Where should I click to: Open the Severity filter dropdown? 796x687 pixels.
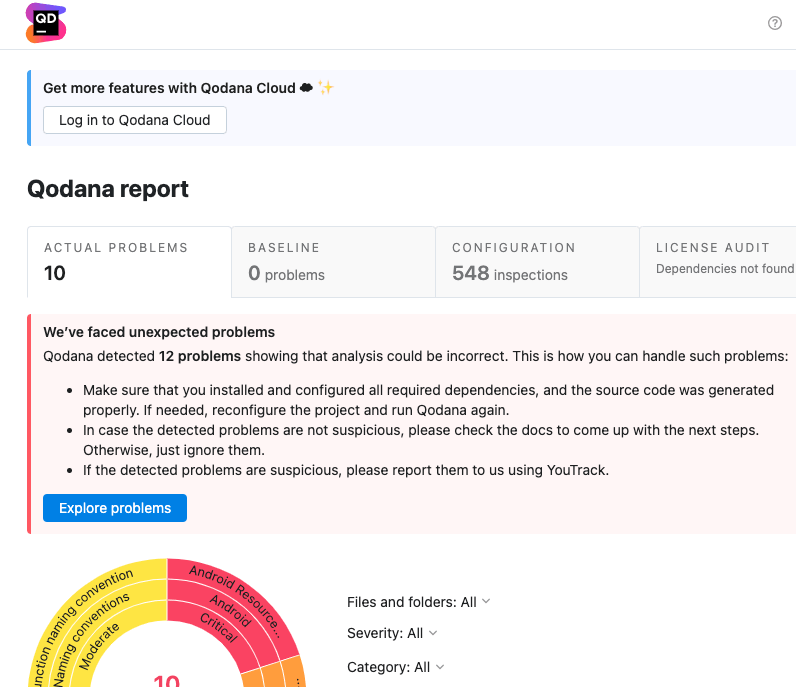pyautogui.click(x=392, y=633)
